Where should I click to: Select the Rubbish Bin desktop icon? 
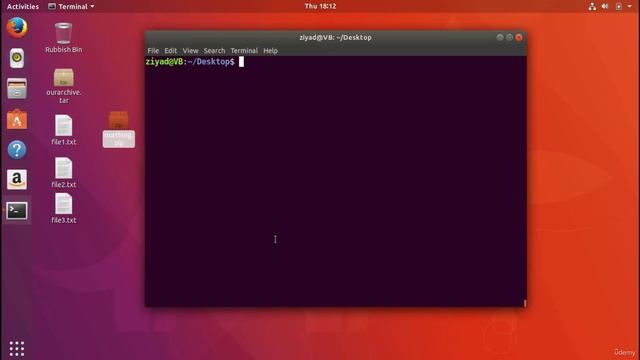coord(63,38)
